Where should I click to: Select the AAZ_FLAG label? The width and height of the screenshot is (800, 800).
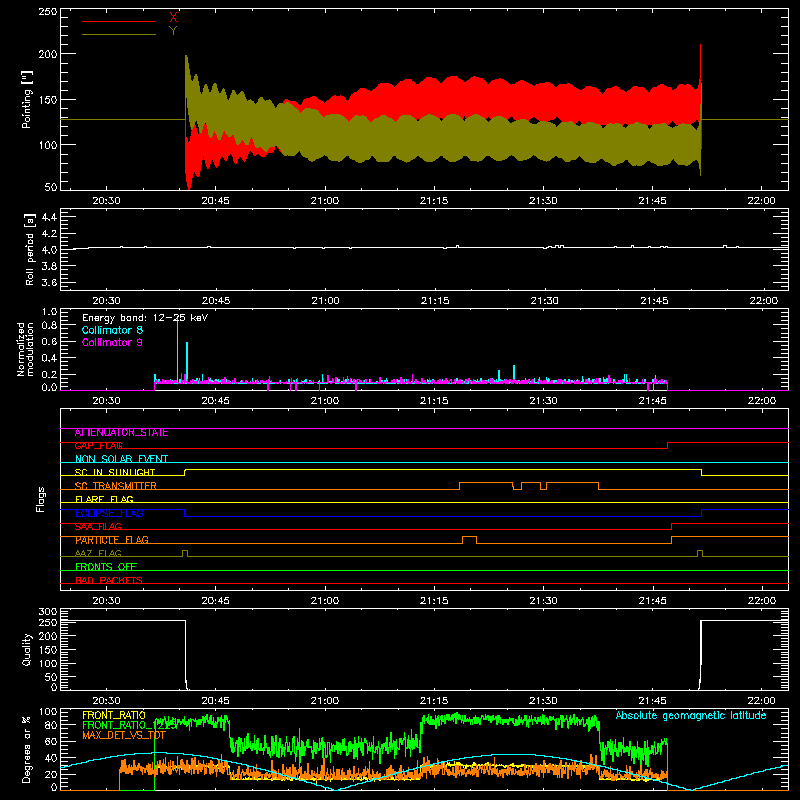pyautogui.click(x=98, y=553)
